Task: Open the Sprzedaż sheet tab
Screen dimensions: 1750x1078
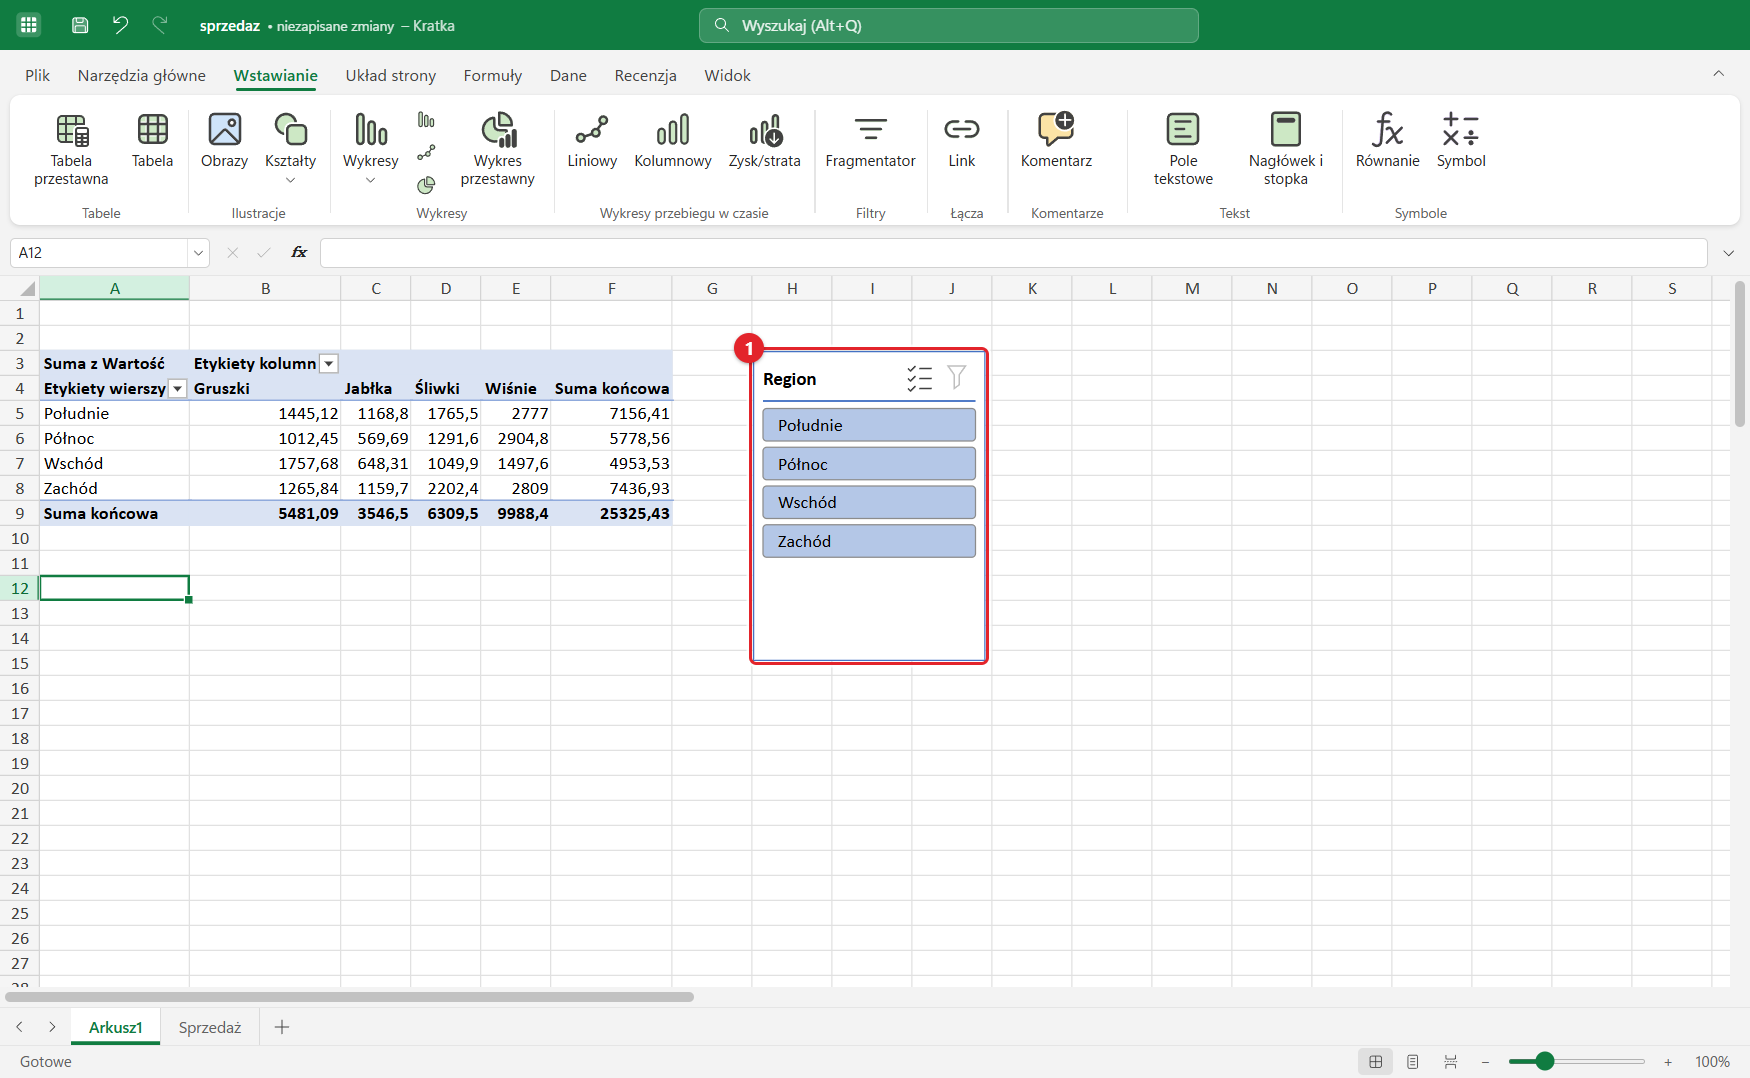Action: tap(210, 1028)
